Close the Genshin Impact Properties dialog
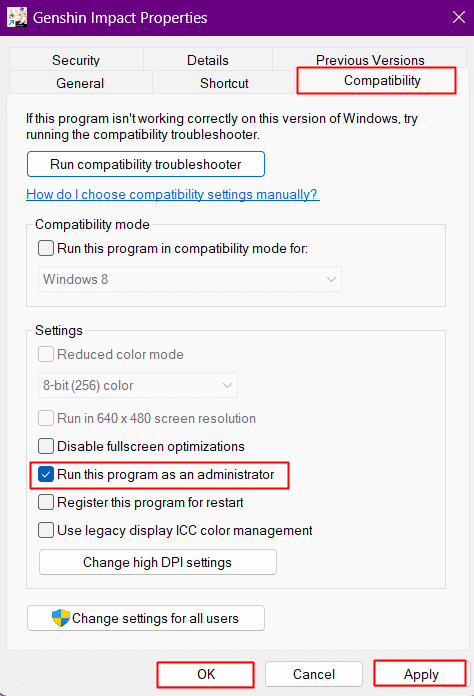Image resolution: width=474 pixels, height=696 pixels. pyautogui.click(x=458, y=17)
